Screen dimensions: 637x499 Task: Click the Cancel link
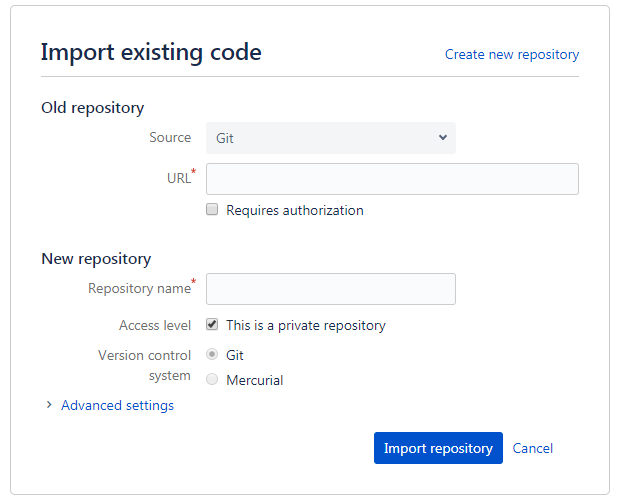click(x=533, y=448)
